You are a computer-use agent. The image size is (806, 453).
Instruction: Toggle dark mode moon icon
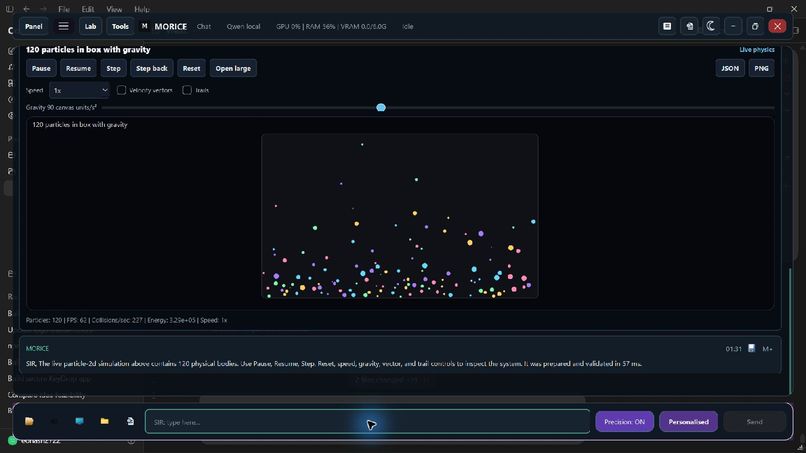pyautogui.click(x=711, y=26)
